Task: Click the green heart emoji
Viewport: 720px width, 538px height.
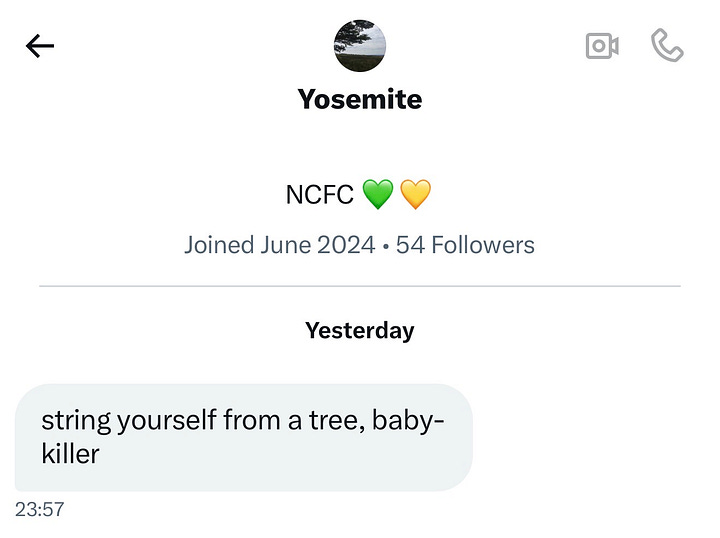Action: 377,194
